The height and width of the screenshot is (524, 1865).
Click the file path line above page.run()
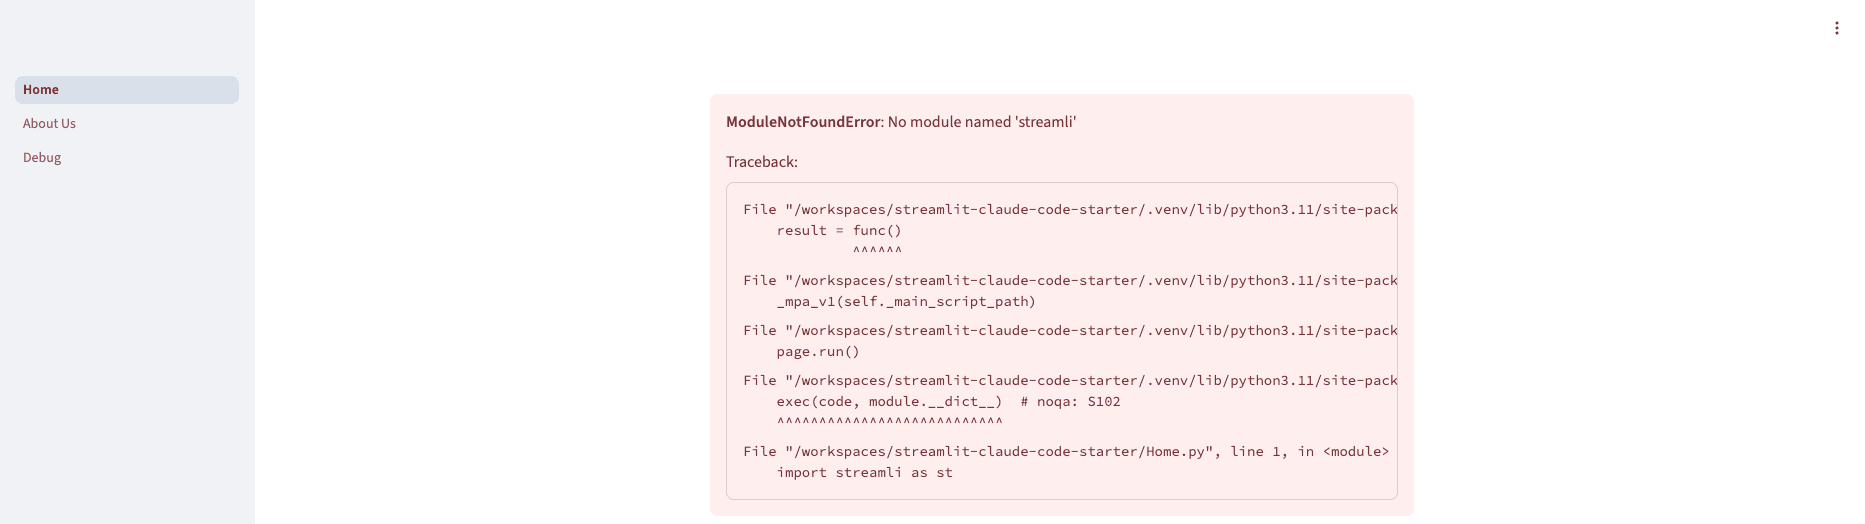1070,331
